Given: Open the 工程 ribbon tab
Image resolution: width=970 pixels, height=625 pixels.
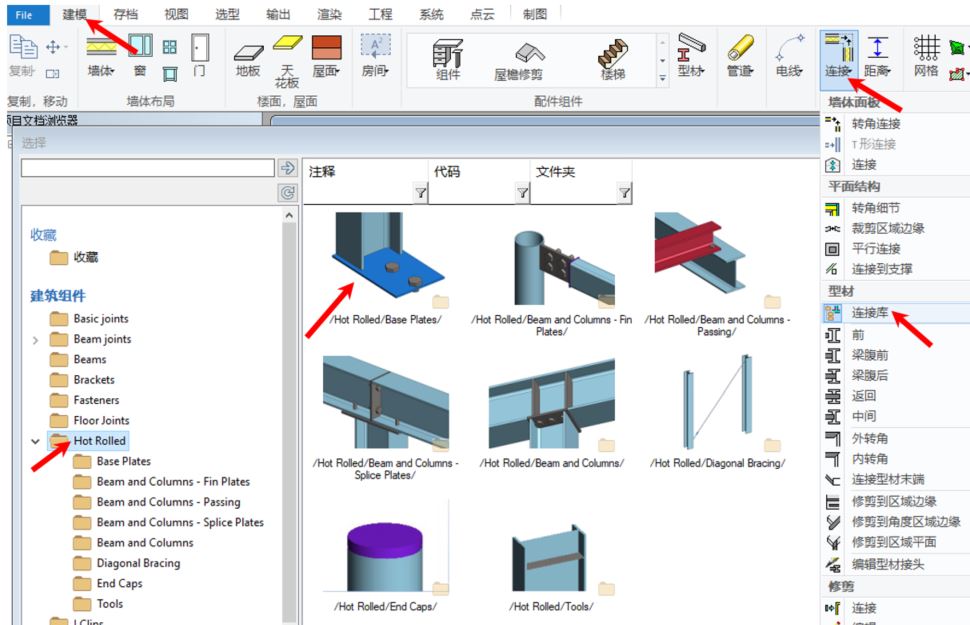Looking at the screenshot, I should pos(380,14).
